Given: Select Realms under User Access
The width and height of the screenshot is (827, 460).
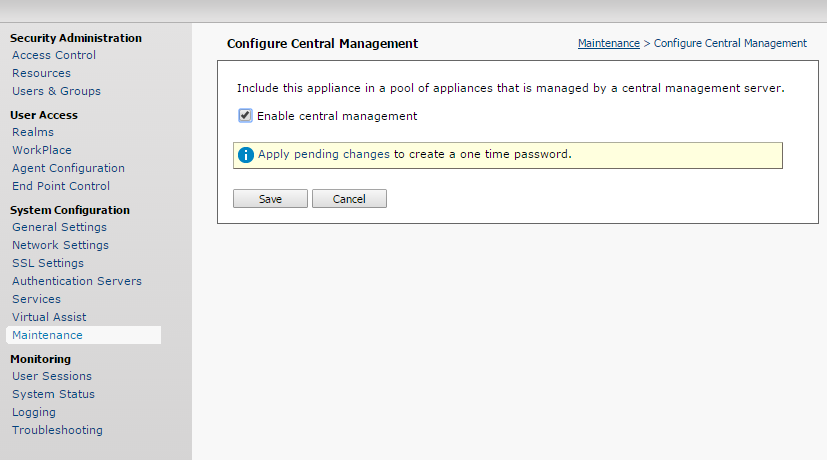Looking at the screenshot, I should click(33, 132).
